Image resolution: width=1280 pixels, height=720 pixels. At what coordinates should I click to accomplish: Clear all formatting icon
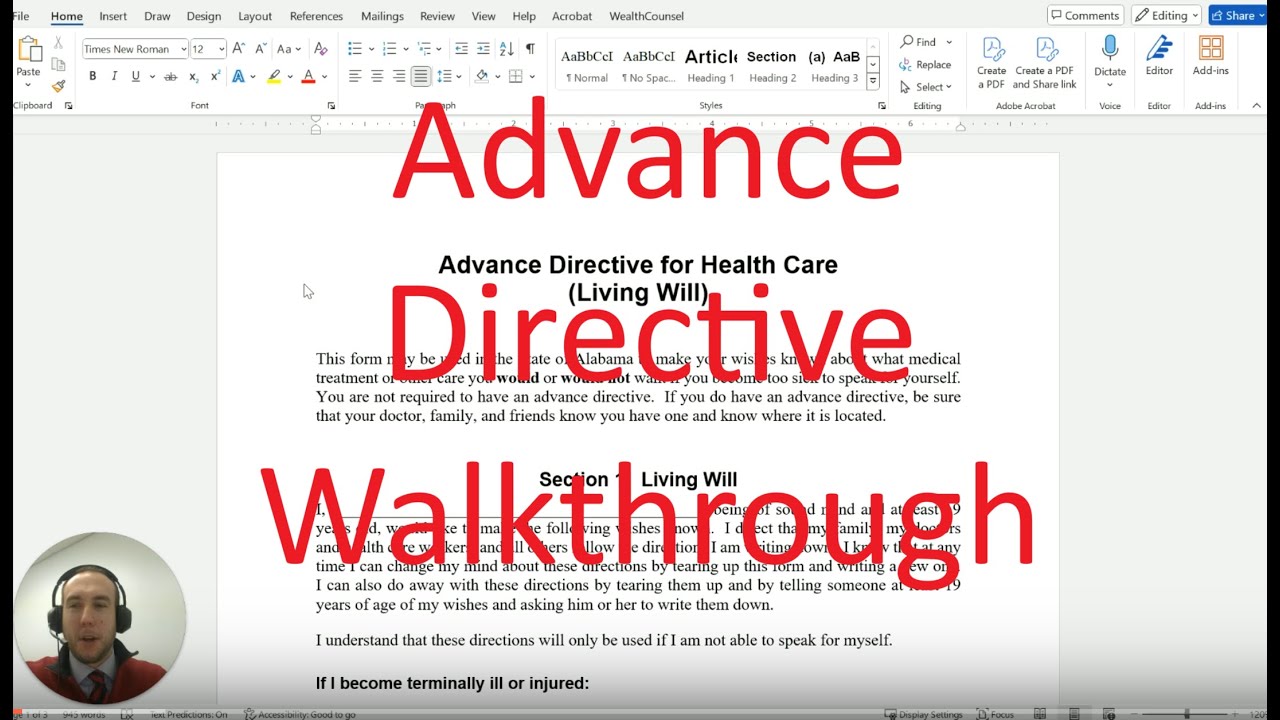pyautogui.click(x=320, y=48)
